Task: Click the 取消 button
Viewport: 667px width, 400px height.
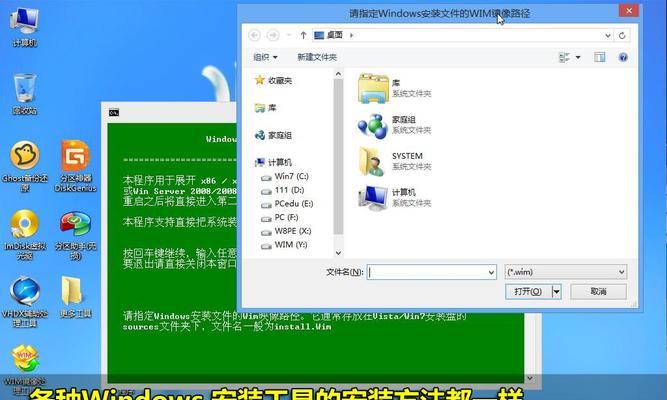Action: click(x=598, y=291)
